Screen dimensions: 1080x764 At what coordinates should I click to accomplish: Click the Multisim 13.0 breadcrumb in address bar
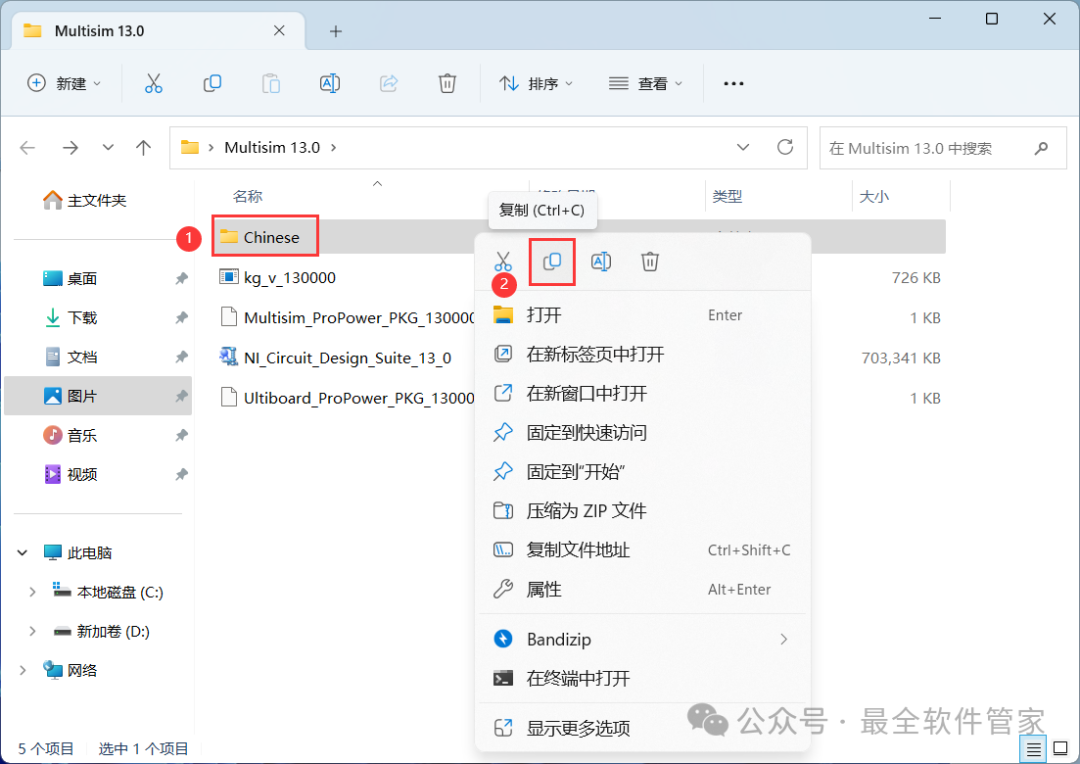pyautogui.click(x=272, y=147)
